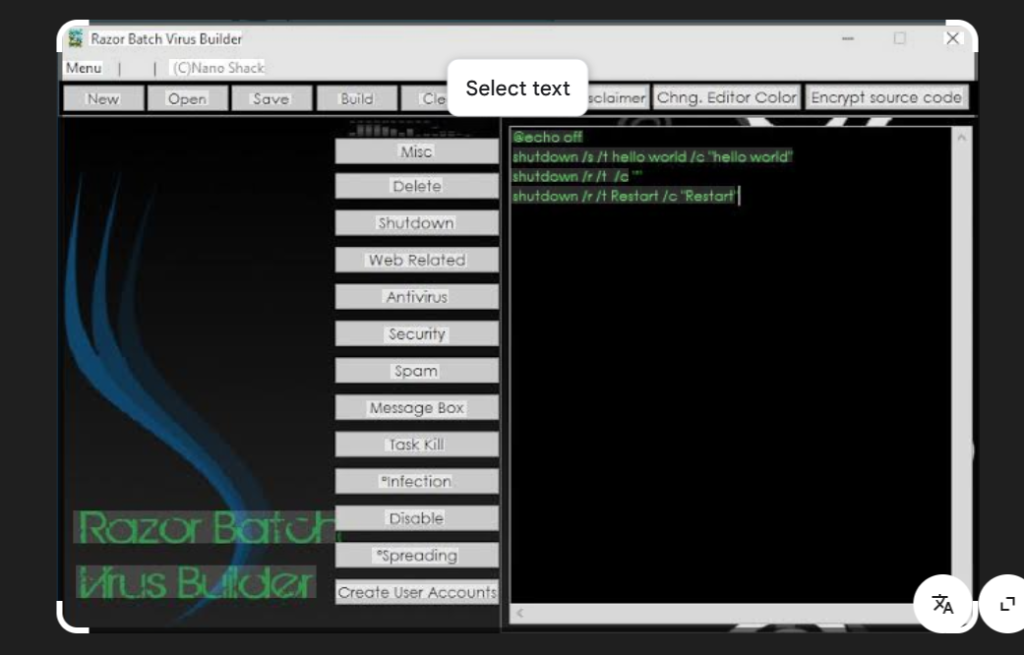This screenshot has width=1024, height=655.
Task: Open the Create User Accounts section
Action: (415, 592)
